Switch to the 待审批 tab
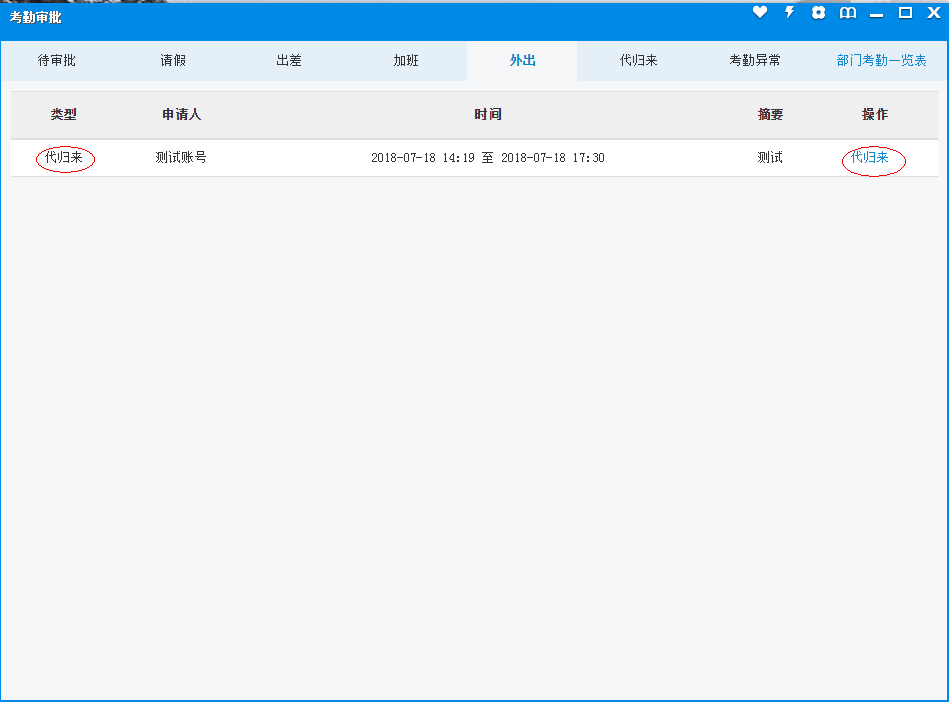The image size is (949, 702). 57,61
